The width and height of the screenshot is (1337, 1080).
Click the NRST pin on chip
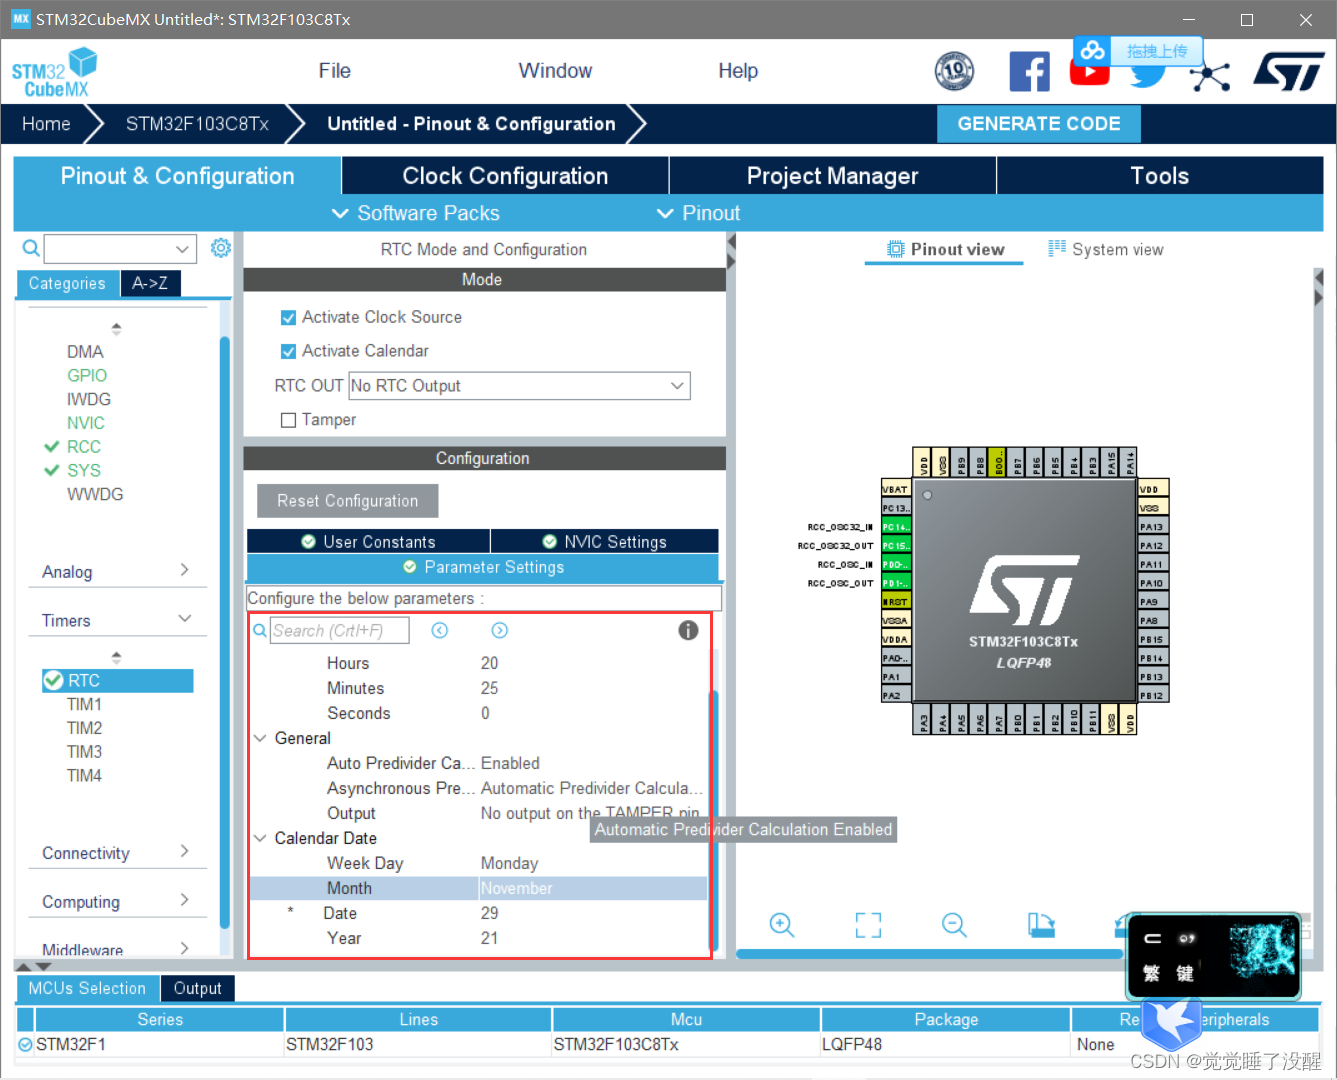click(x=896, y=602)
